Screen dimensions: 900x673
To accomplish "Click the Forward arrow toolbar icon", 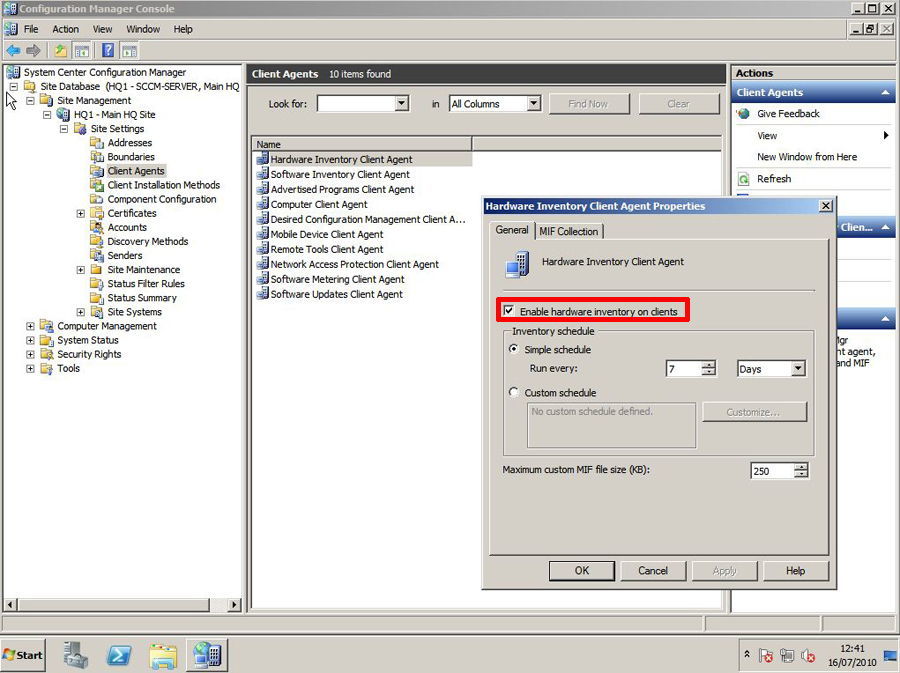I will 33,50.
